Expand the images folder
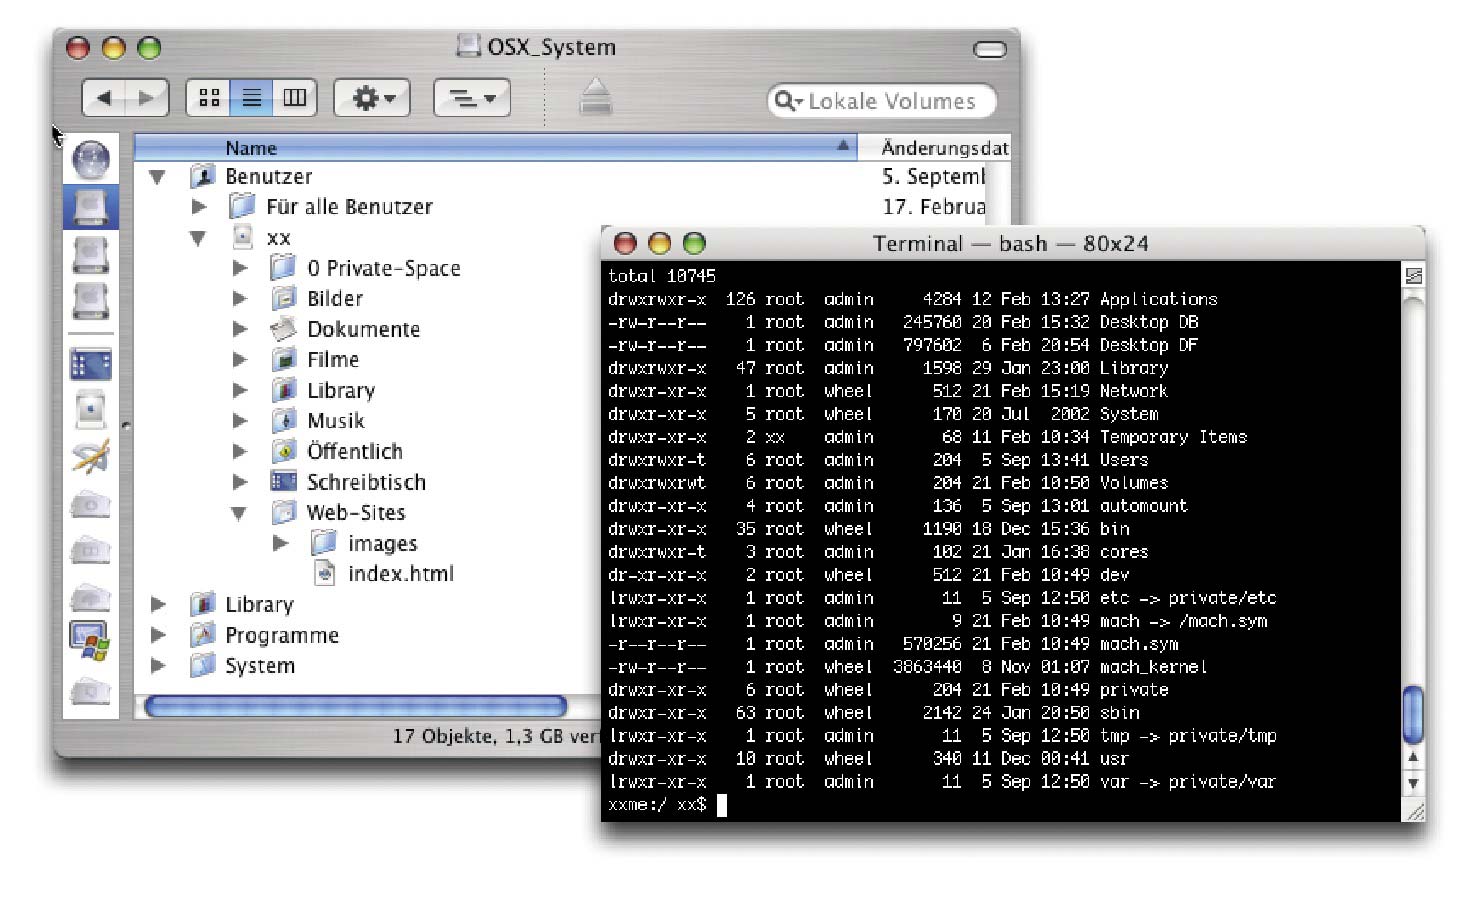The width and height of the screenshot is (1476, 897). click(x=281, y=543)
